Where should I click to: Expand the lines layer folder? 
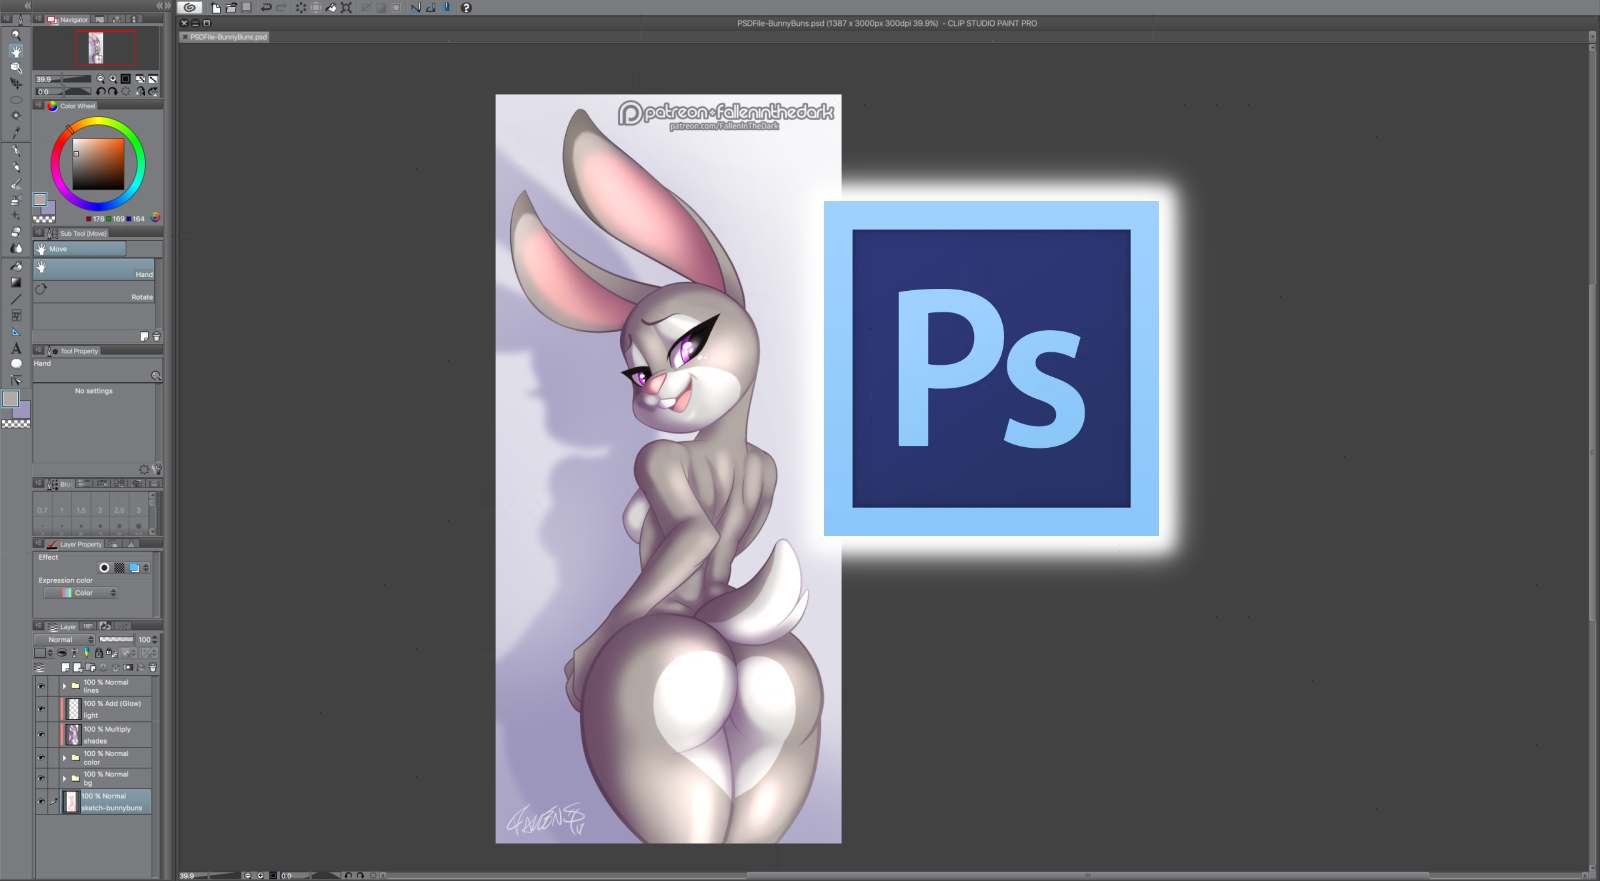64,686
